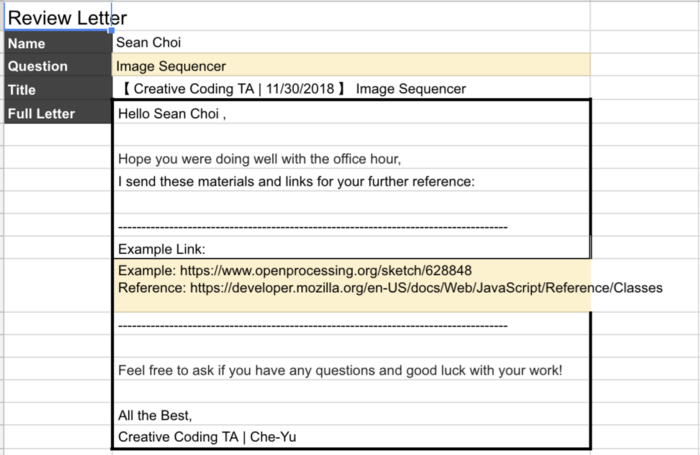Open the developer.mozilla.org Classes reference link

click(x=426, y=288)
